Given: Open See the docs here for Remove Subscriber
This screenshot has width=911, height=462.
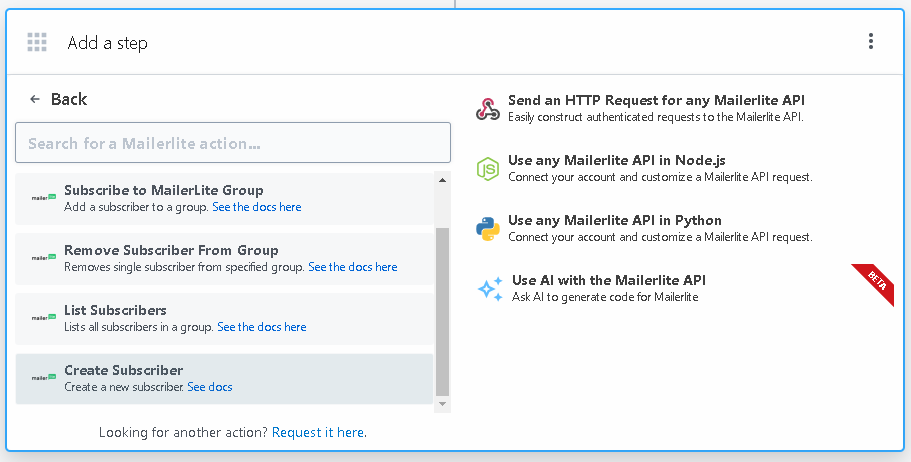Looking at the screenshot, I should tap(353, 267).
